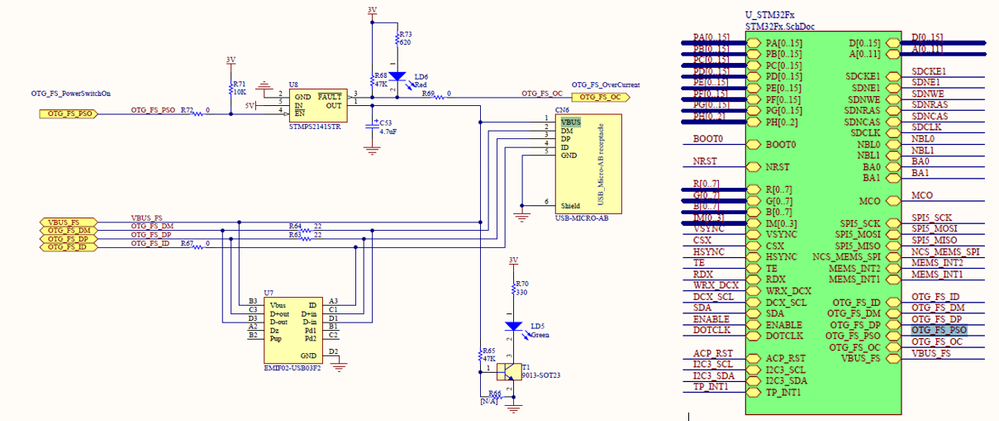The width and height of the screenshot is (999, 421).
Task: Click the green LED symbol LD5
Action: [x=514, y=326]
